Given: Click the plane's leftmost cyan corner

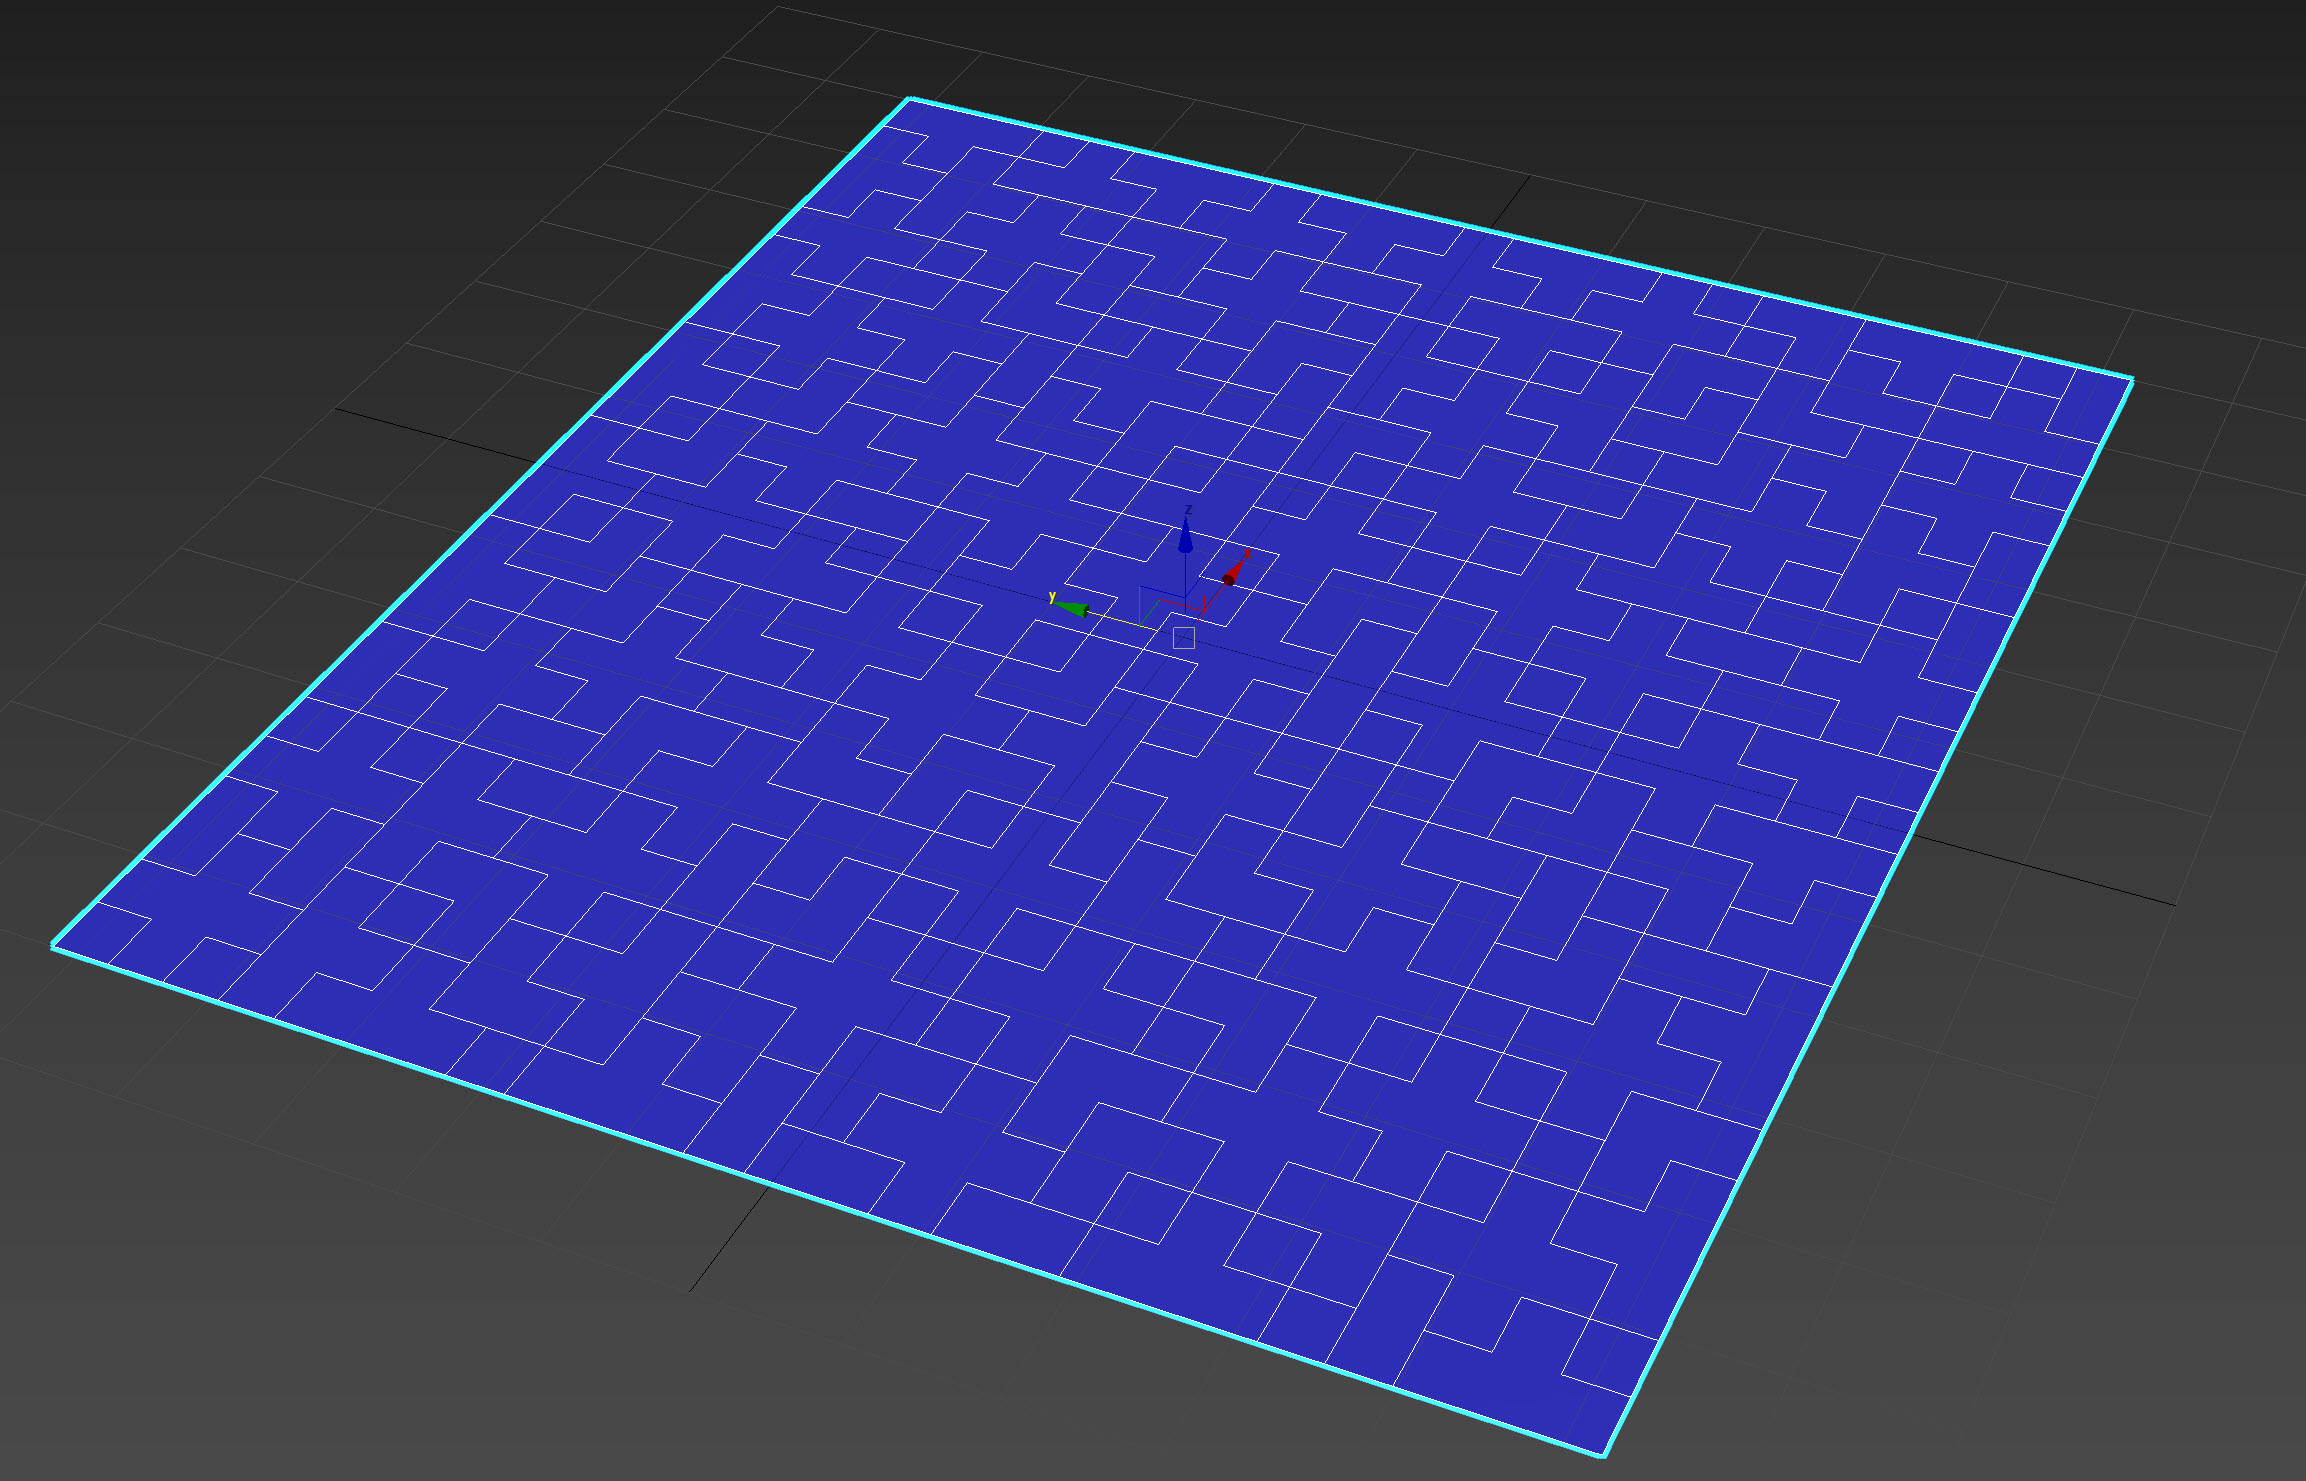Looking at the screenshot, I should pyautogui.click(x=54, y=945).
